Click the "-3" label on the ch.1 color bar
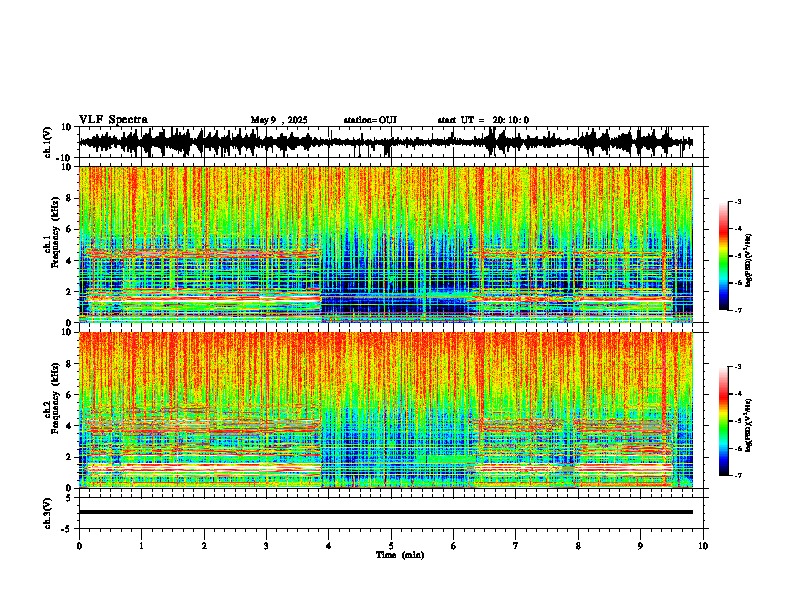Image resolution: width=792 pixels, height=612 pixels. coord(738,202)
